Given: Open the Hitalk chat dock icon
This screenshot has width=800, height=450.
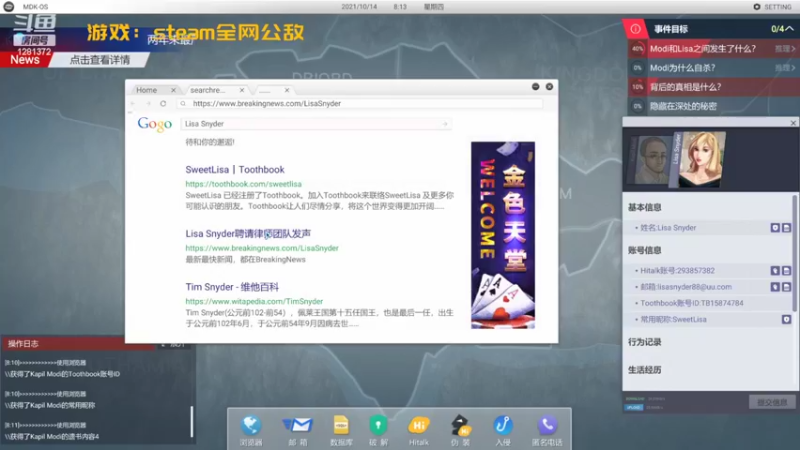Looking at the screenshot, I should click(x=418, y=430).
